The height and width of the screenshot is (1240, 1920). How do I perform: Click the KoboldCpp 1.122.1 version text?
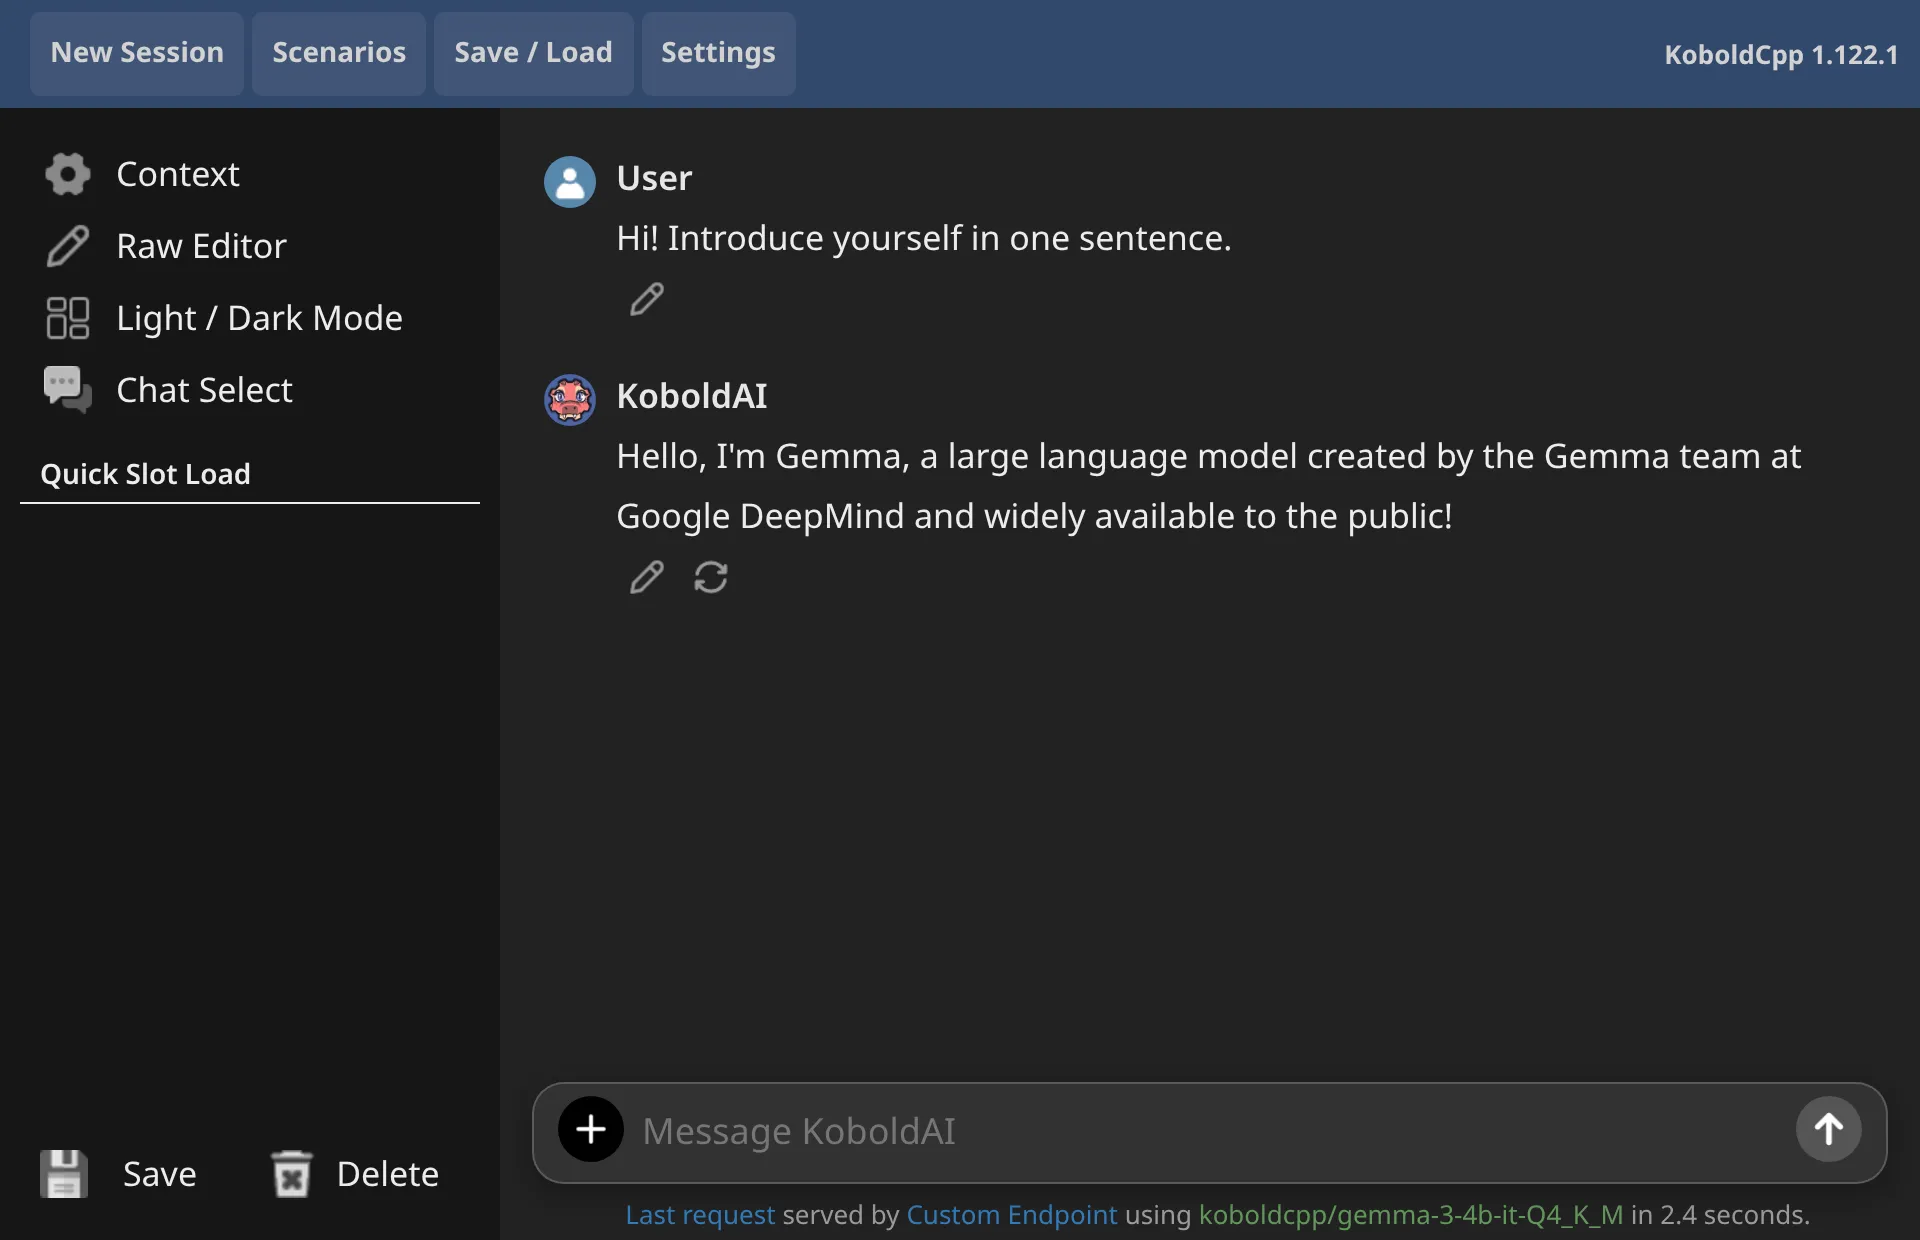pos(1781,55)
